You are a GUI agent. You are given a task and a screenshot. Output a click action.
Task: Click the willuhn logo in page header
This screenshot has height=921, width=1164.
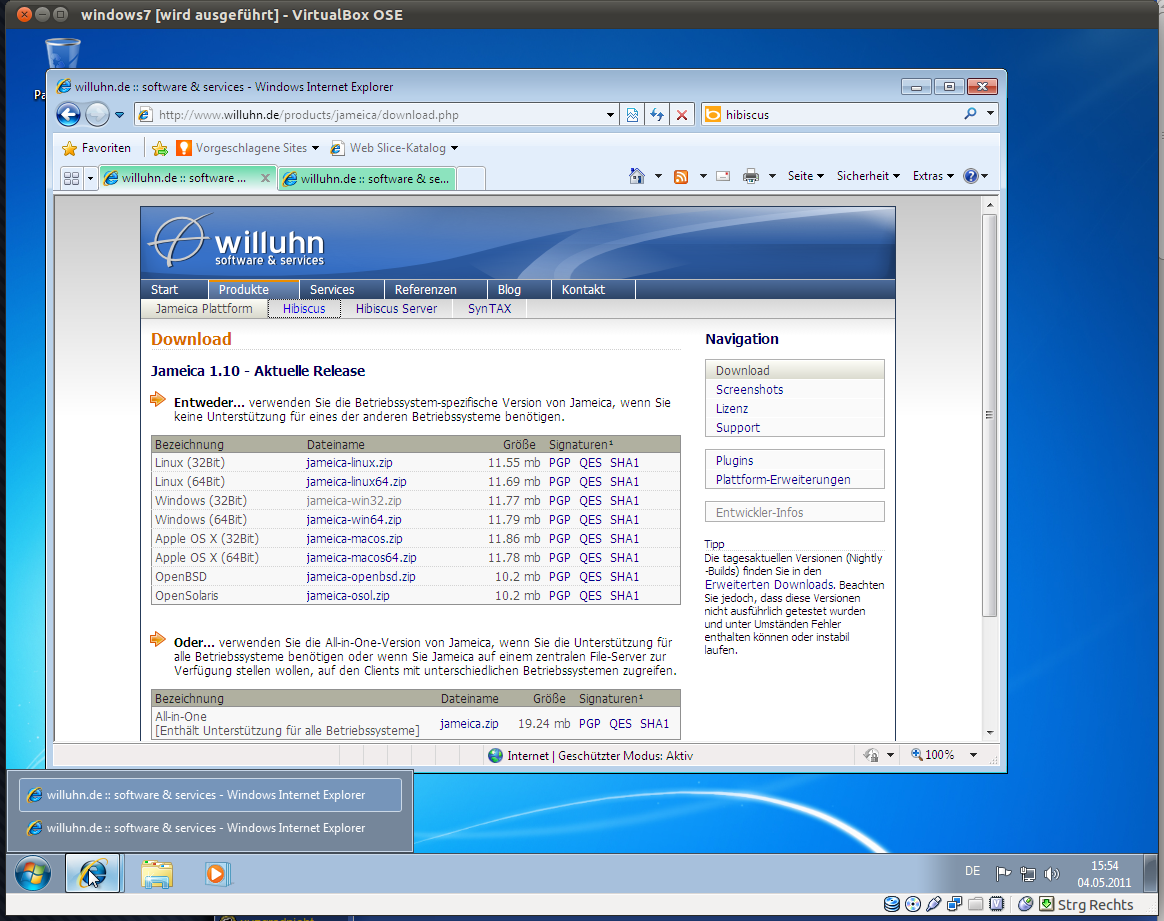[x=238, y=242]
